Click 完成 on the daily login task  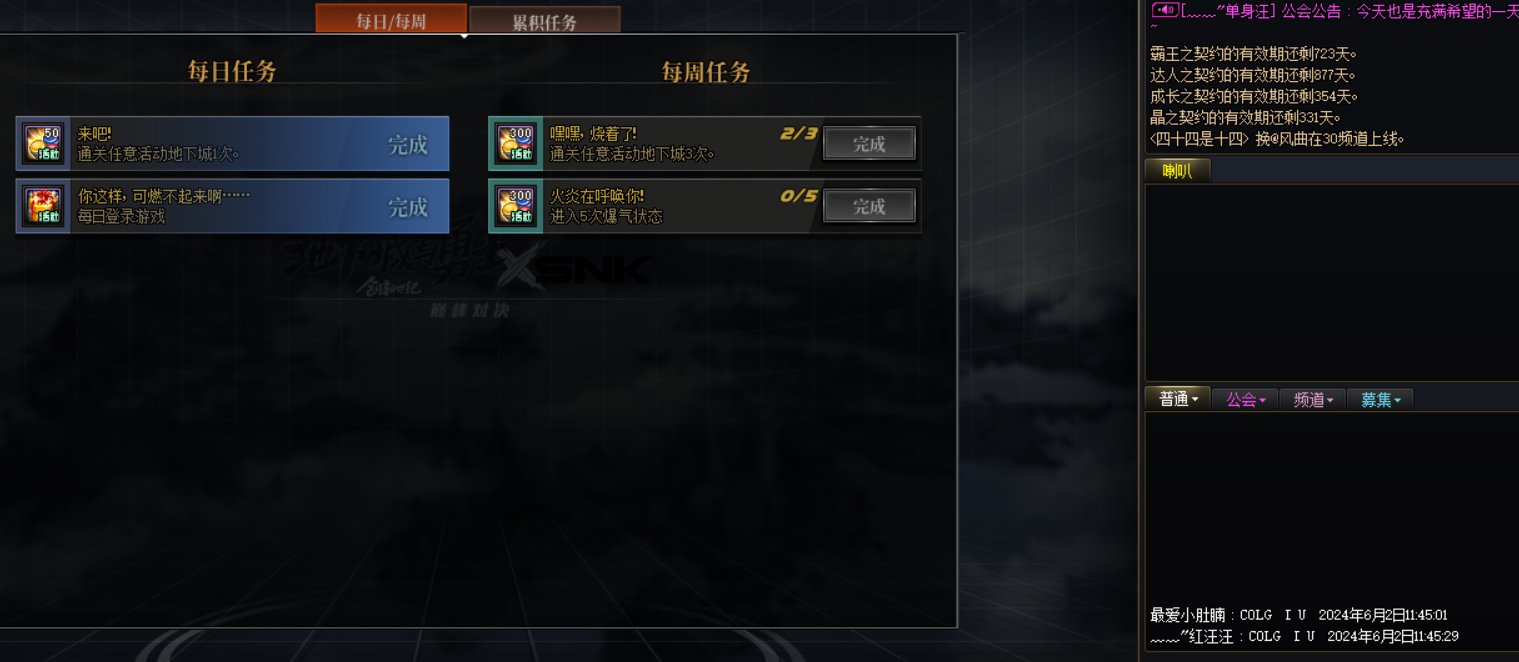(408, 207)
